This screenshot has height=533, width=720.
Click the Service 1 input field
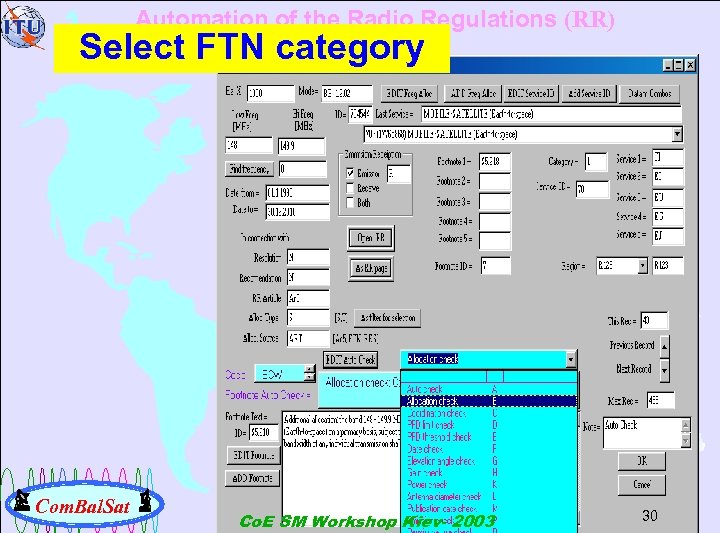point(668,158)
